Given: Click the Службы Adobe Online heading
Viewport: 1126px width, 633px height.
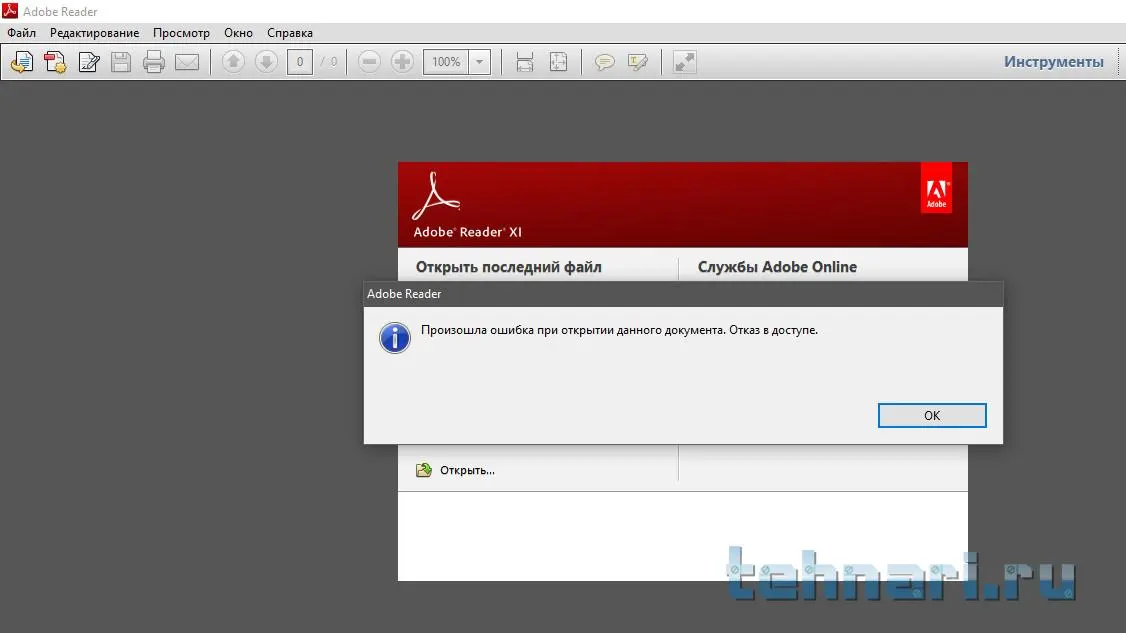Looking at the screenshot, I should point(777,267).
